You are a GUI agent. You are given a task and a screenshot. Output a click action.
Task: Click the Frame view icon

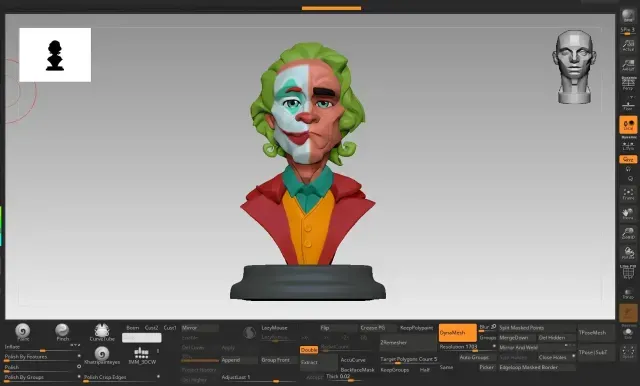pyautogui.click(x=628, y=193)
